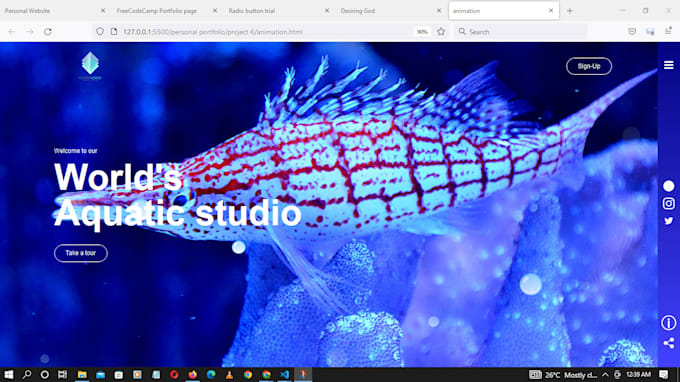Close the FreeCodeCamp Portfolio page tab
Screen dimensions: 680x382
coord(215,11)
